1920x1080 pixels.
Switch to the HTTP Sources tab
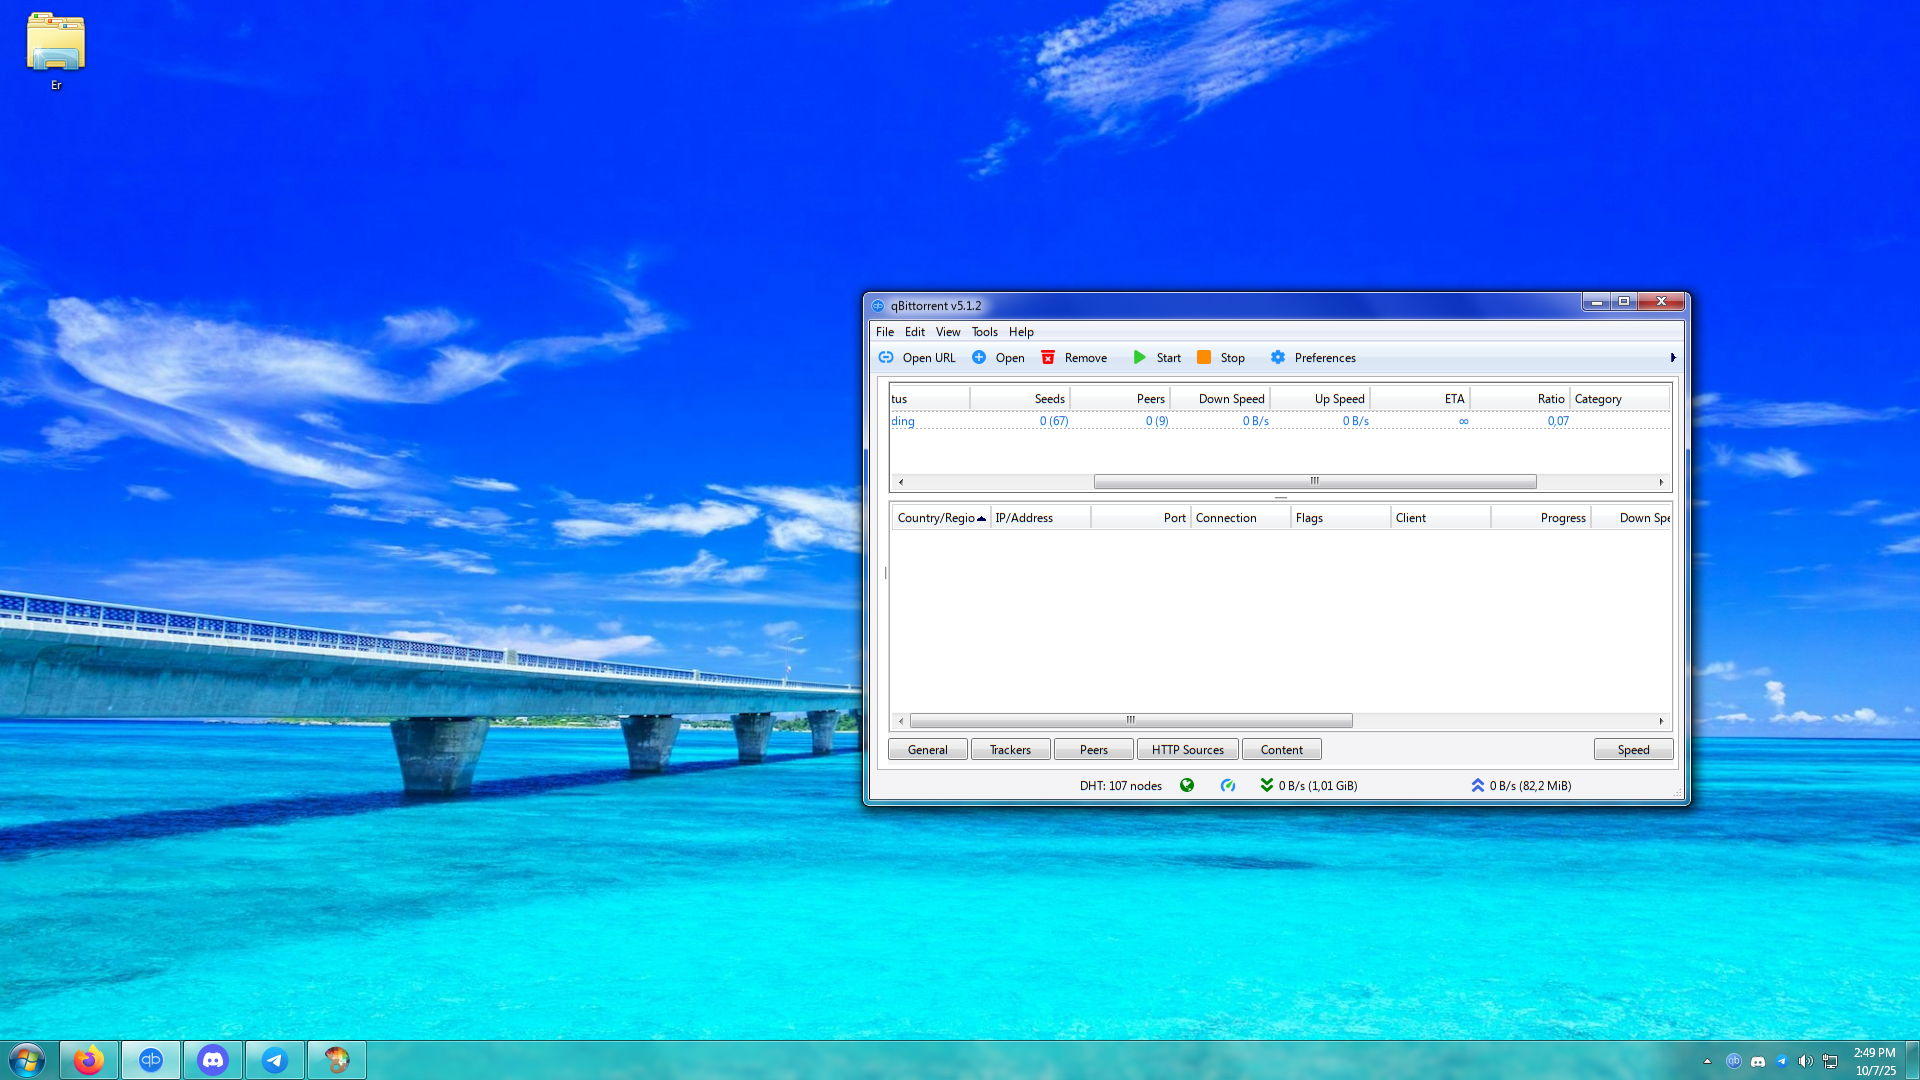click(1188, 750)
